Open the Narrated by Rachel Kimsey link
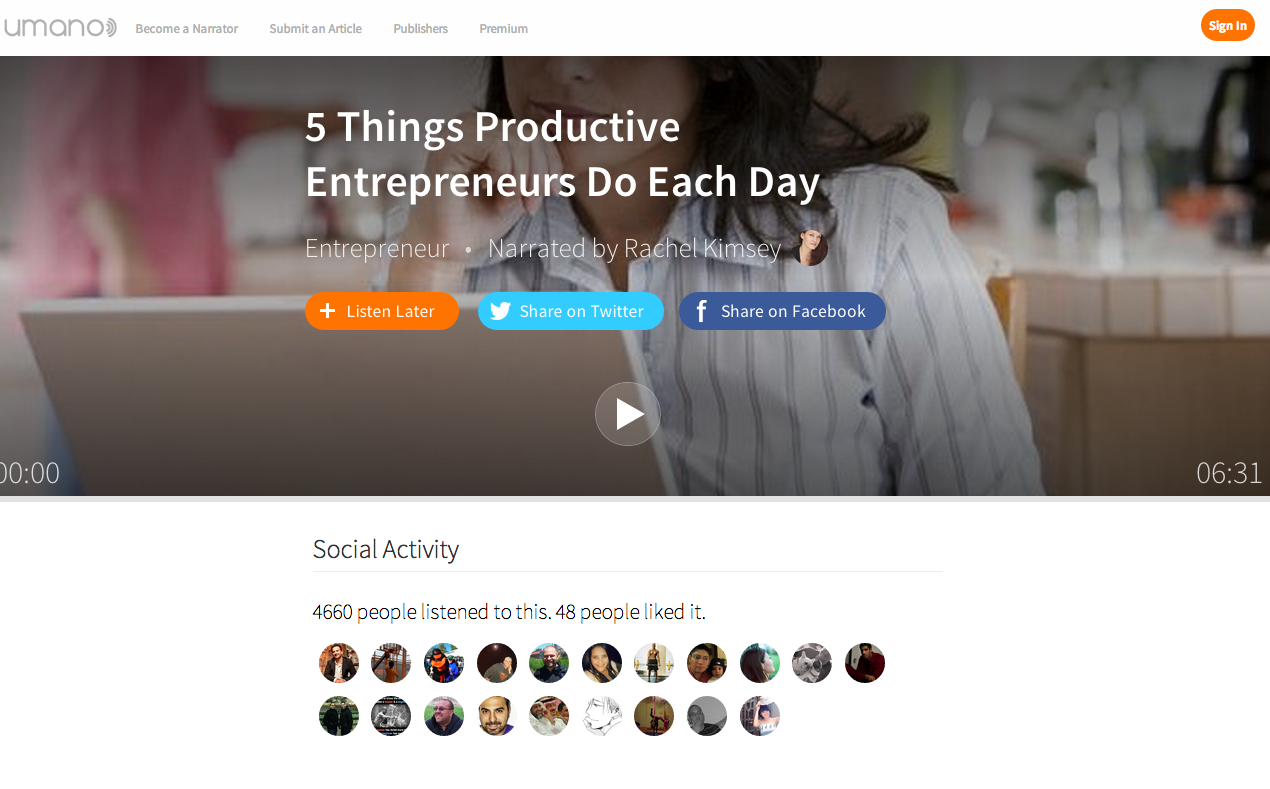This screenshot has height=789, width=1270. (634, 248)
